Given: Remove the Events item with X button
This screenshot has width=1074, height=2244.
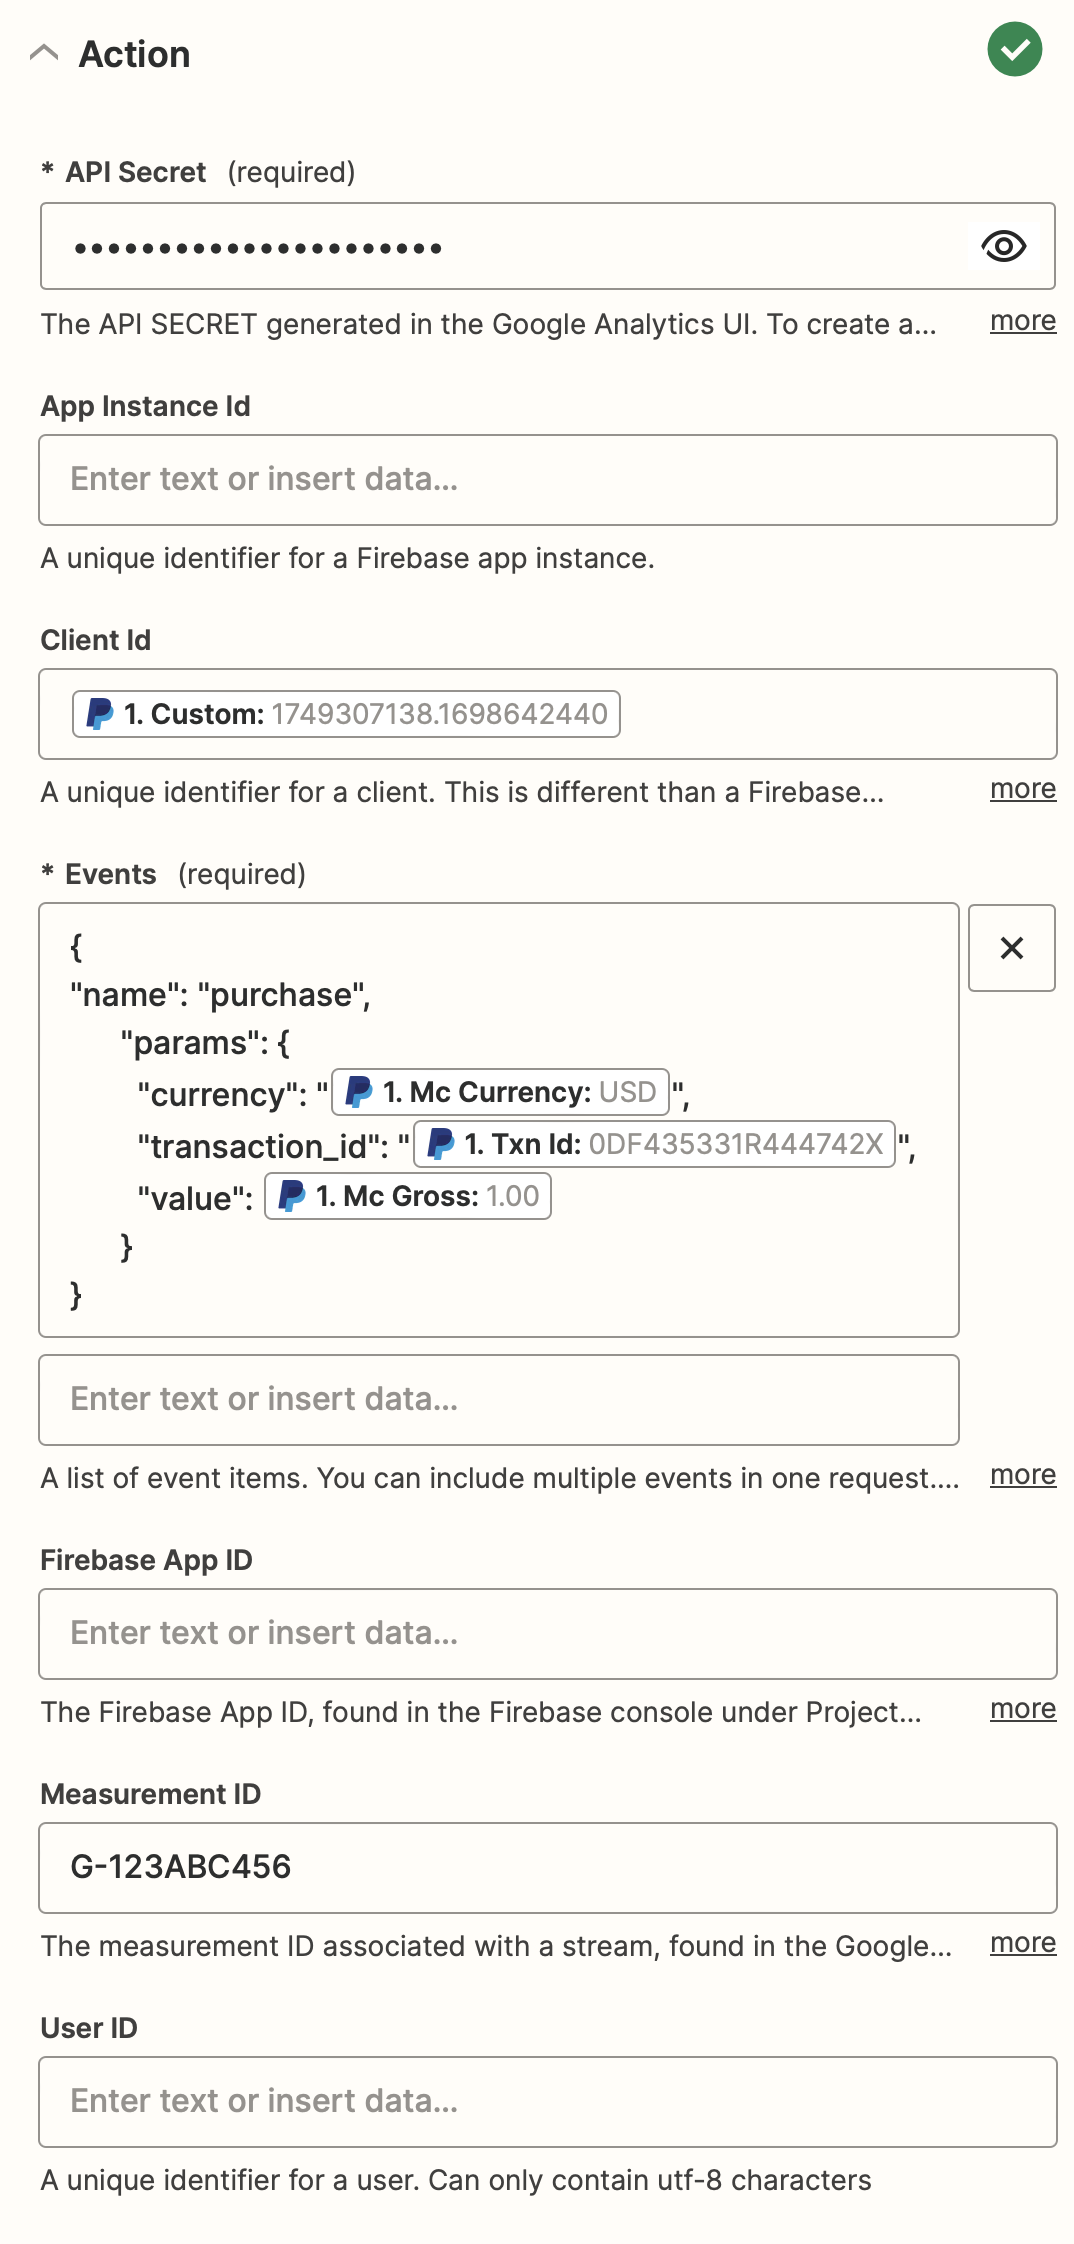Looking at the screenshot, I should (1011, 948).
